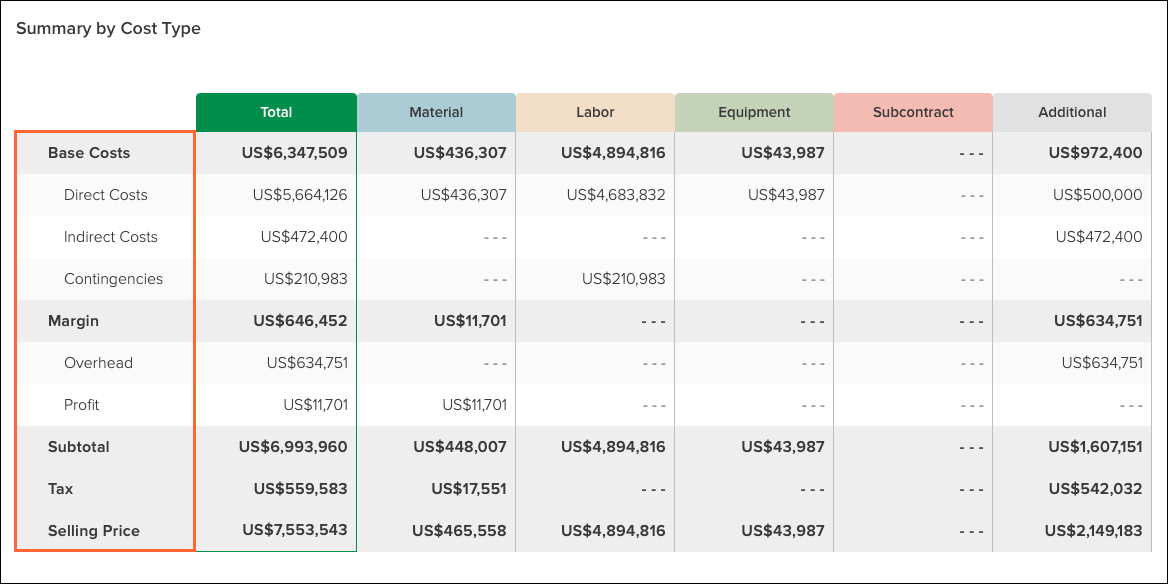1168x584 pixels.
Task: Click the Labor contingencies value US$210,983
Action: coord(623,279)
